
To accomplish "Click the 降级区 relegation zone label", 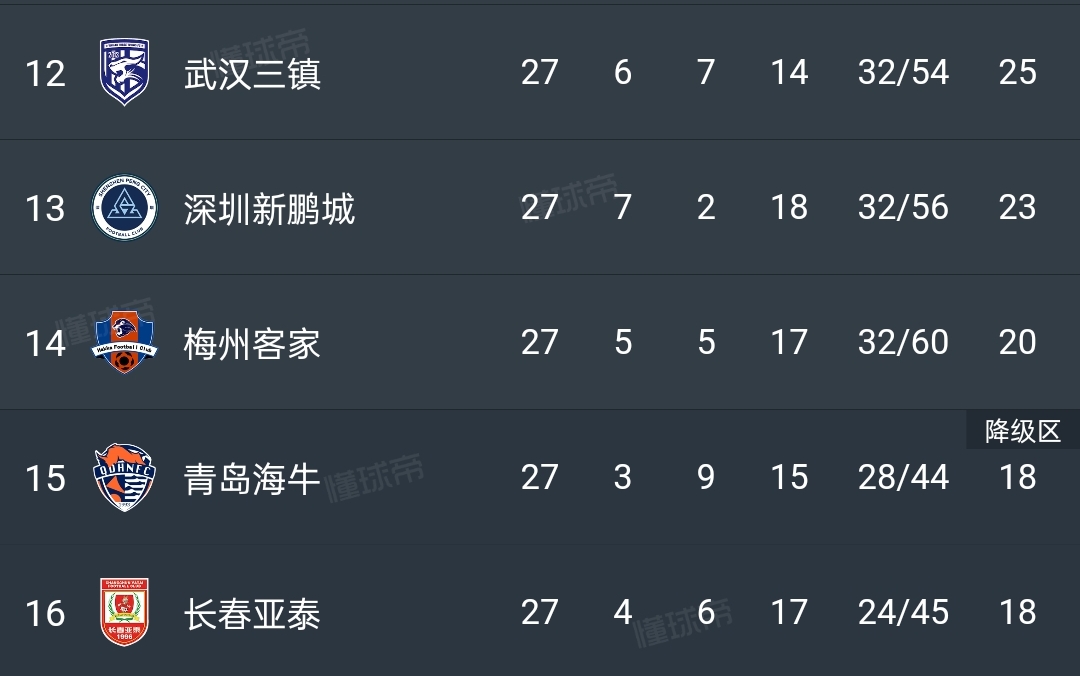I will 1022,431.
